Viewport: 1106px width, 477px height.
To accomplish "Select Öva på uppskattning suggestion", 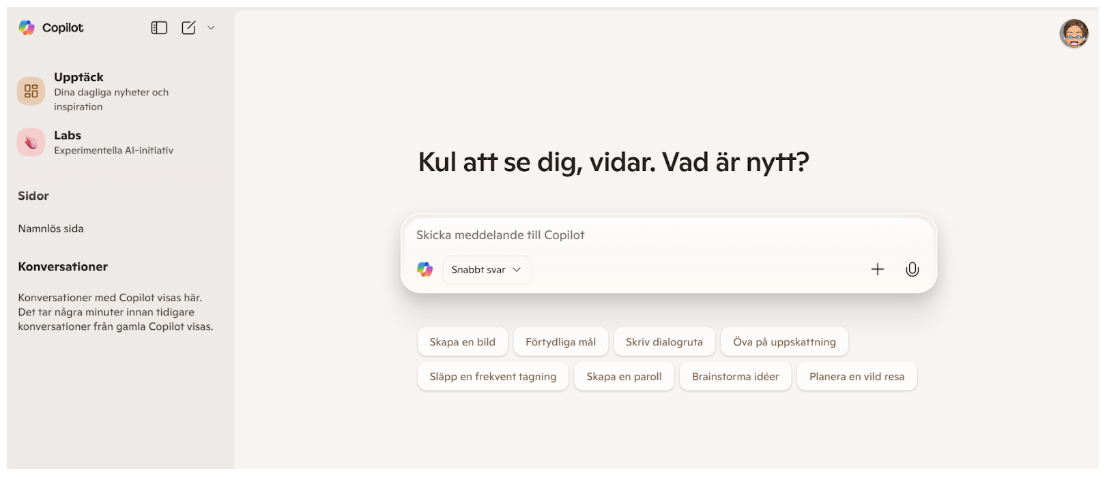I will coord(784,341).
